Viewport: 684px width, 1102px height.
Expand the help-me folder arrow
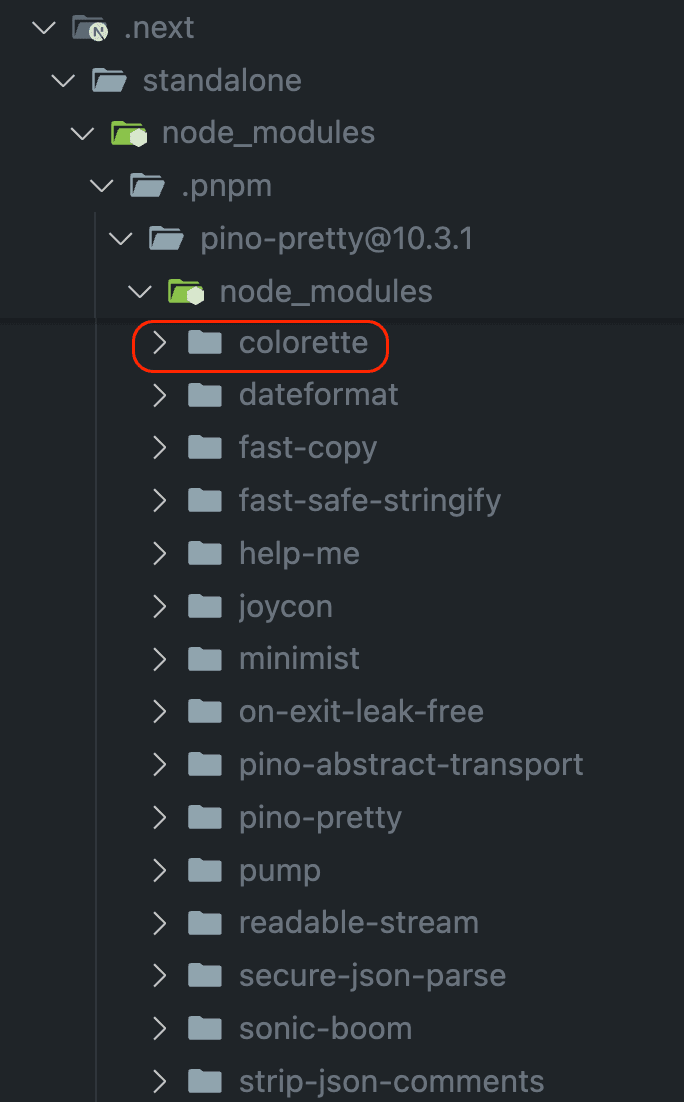(x=159, y=553)
